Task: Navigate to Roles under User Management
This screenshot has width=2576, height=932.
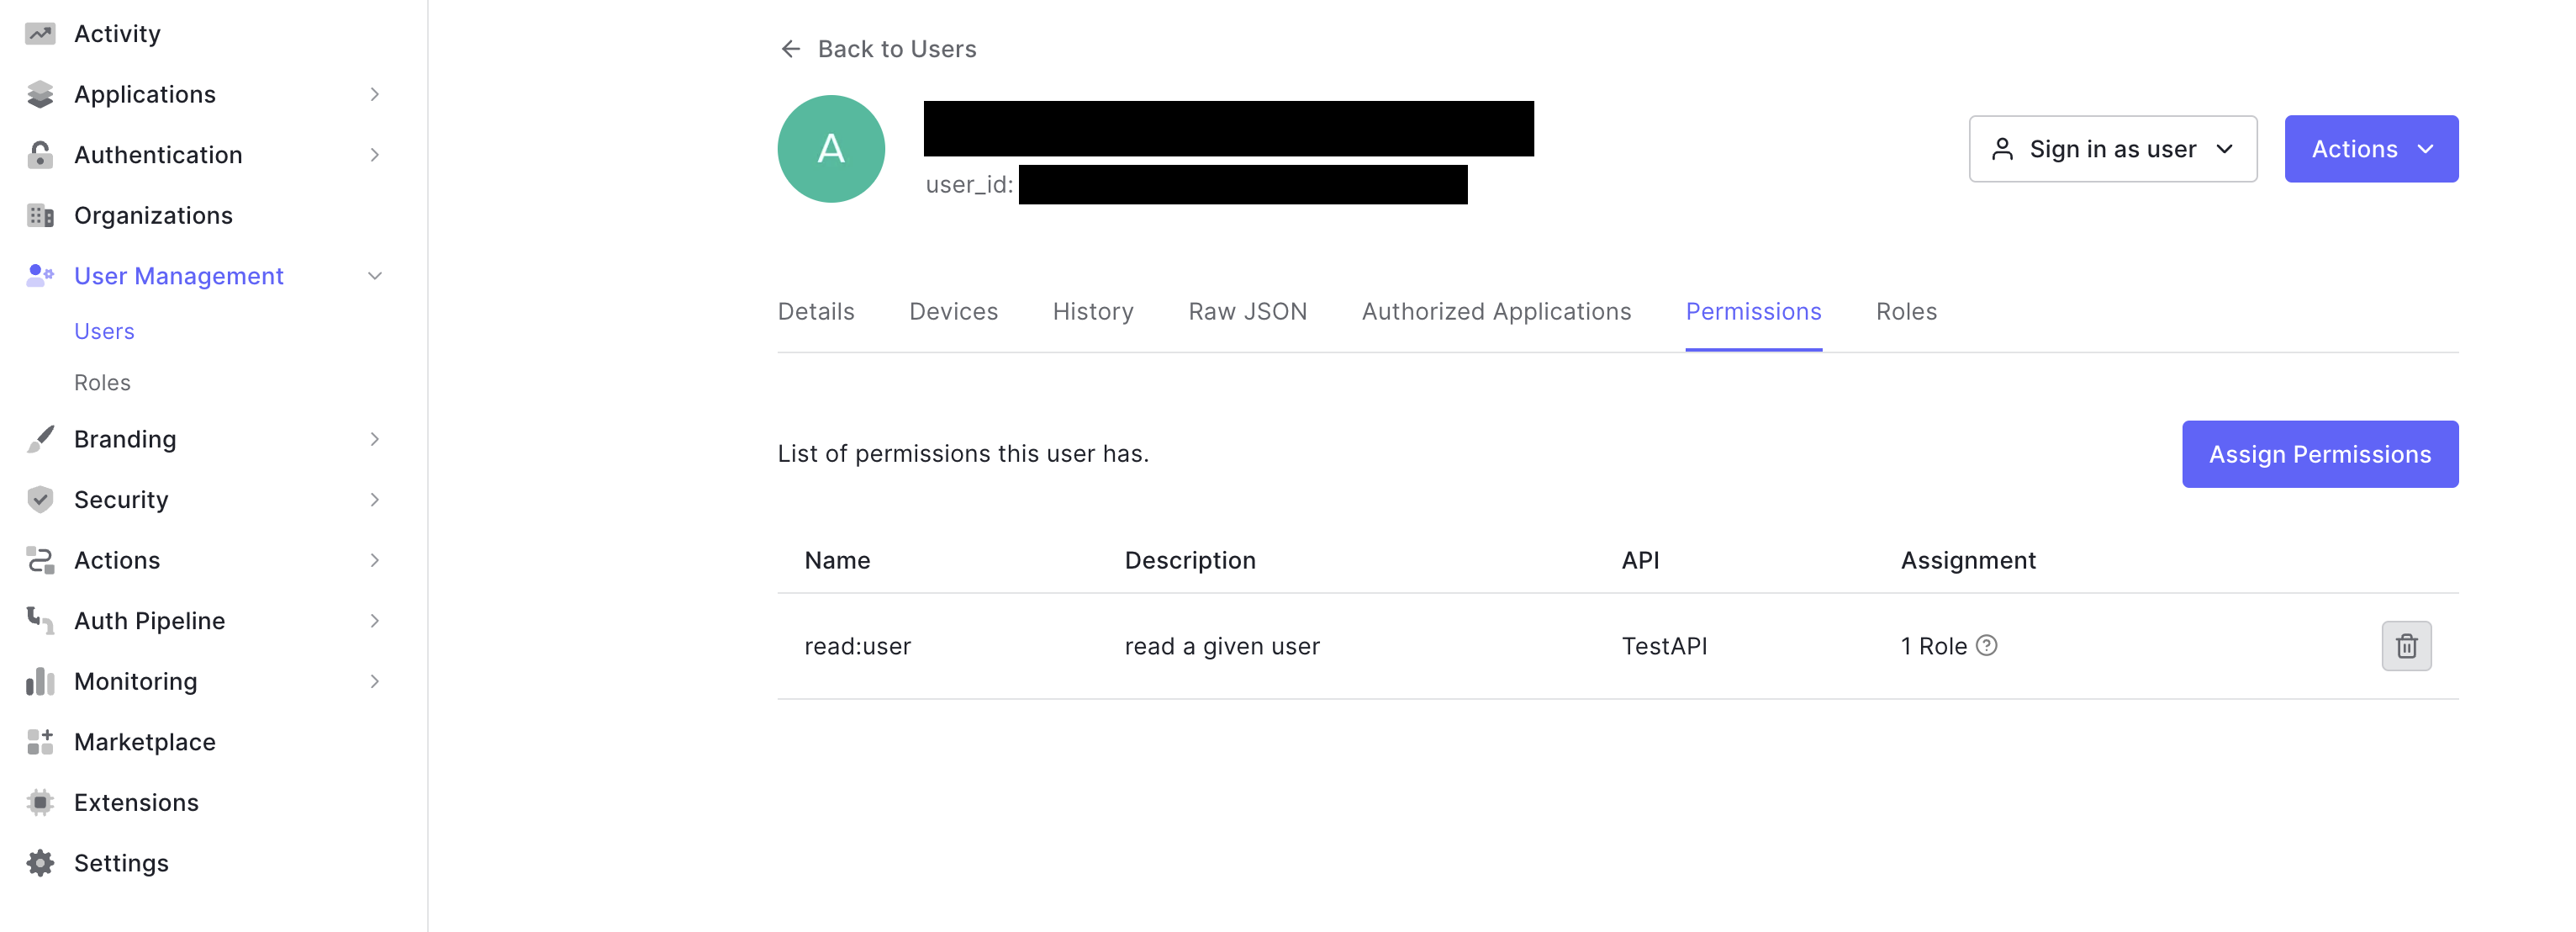Action: (103, 381)
